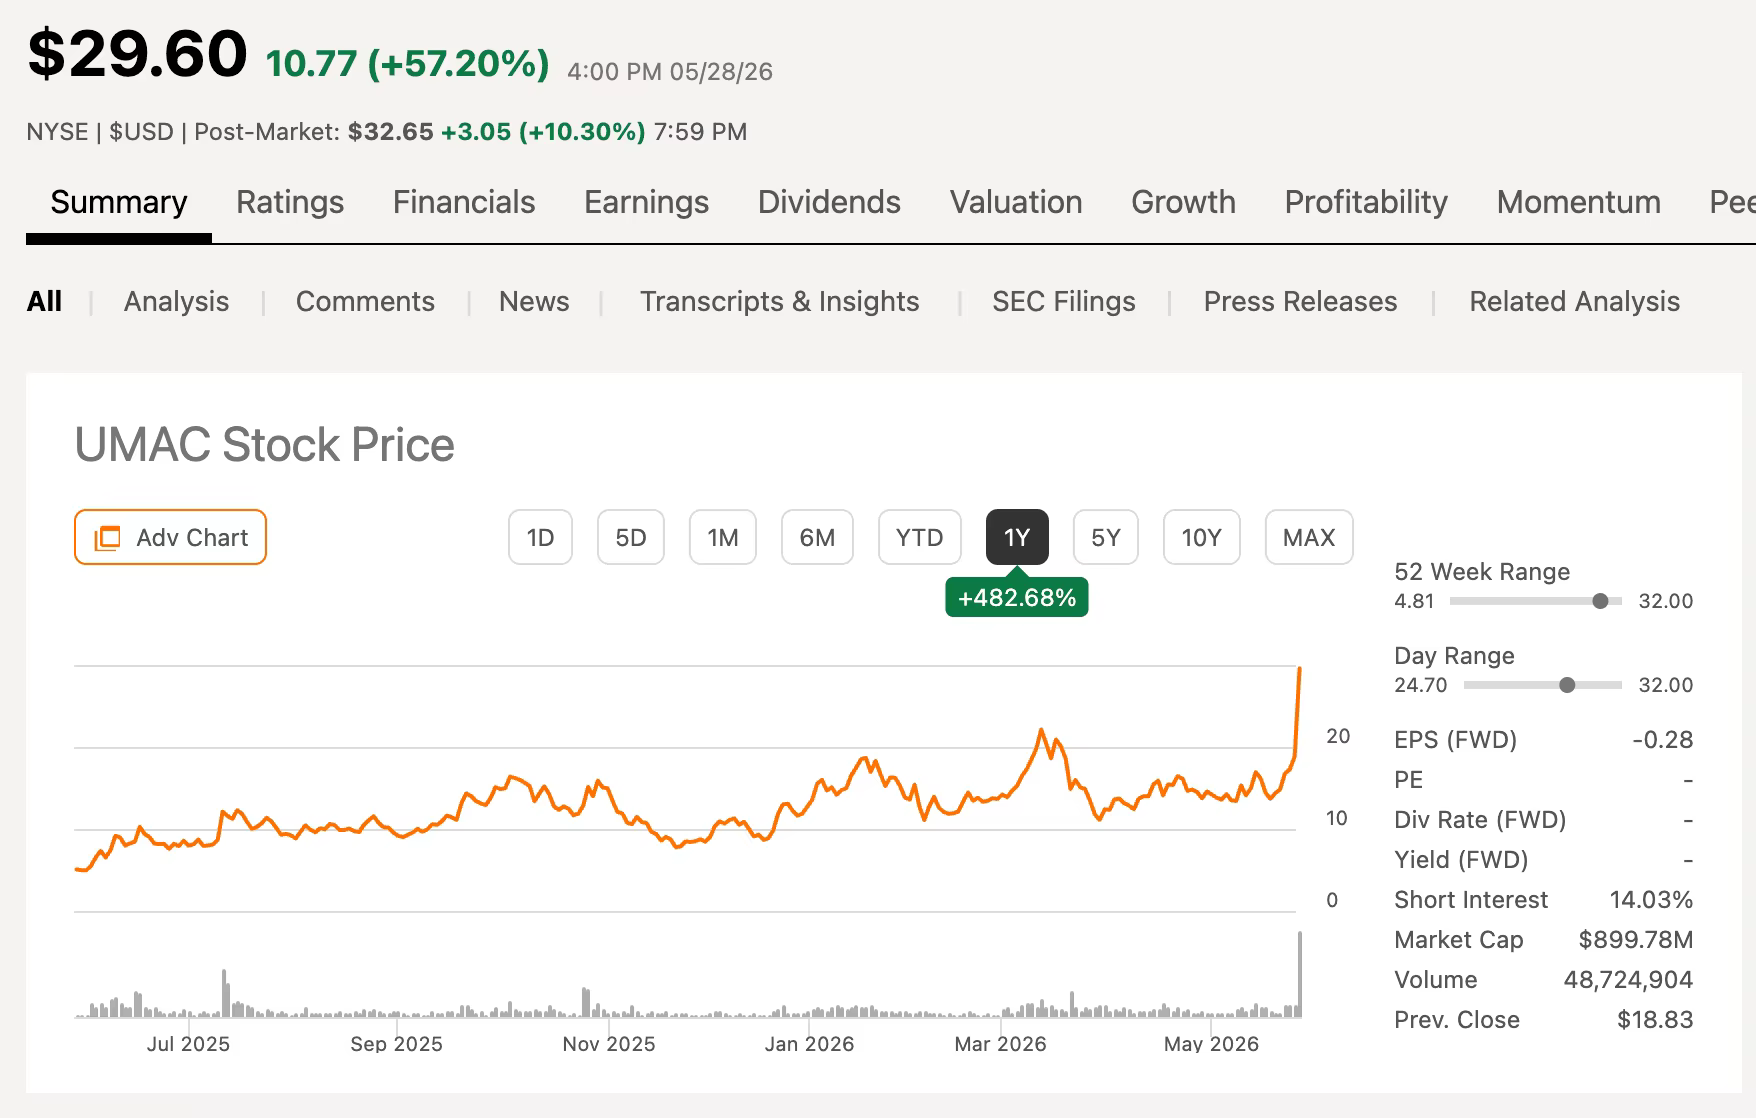Set chart range to MAX
Viewport: 1756px width, 1118px height.
pos(1309,537)
